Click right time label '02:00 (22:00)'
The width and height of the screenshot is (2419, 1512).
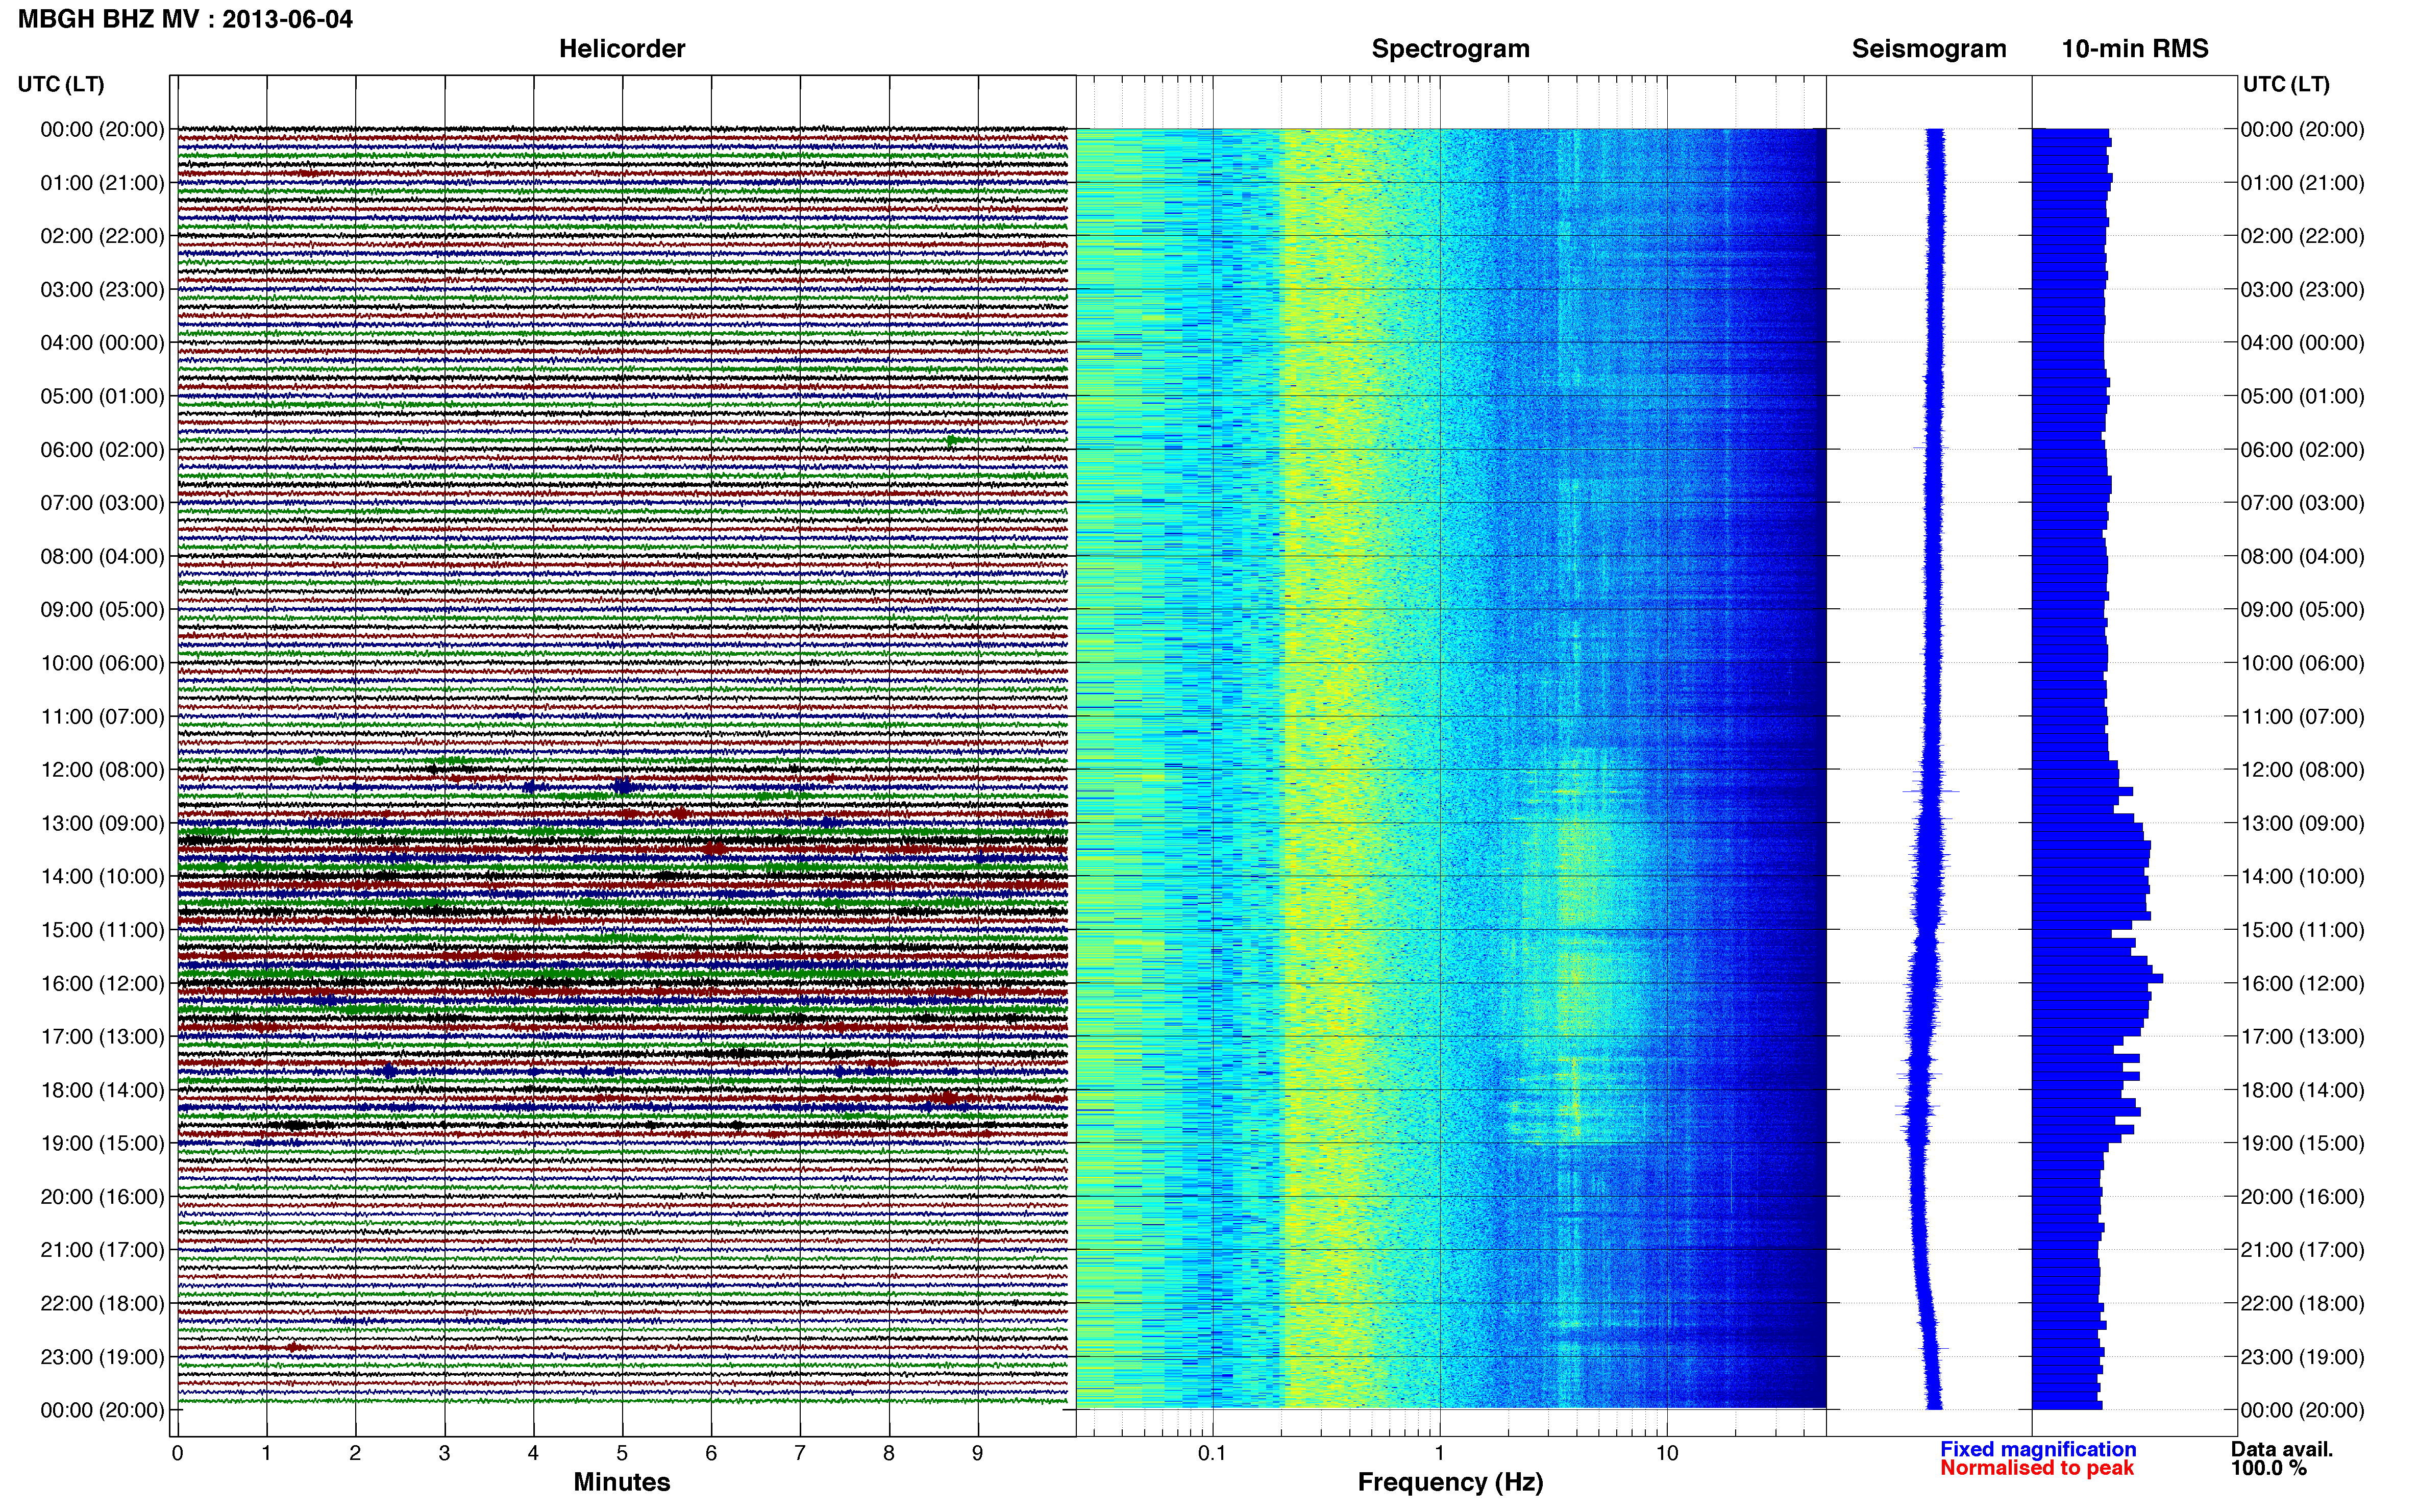coord(2302,237)
